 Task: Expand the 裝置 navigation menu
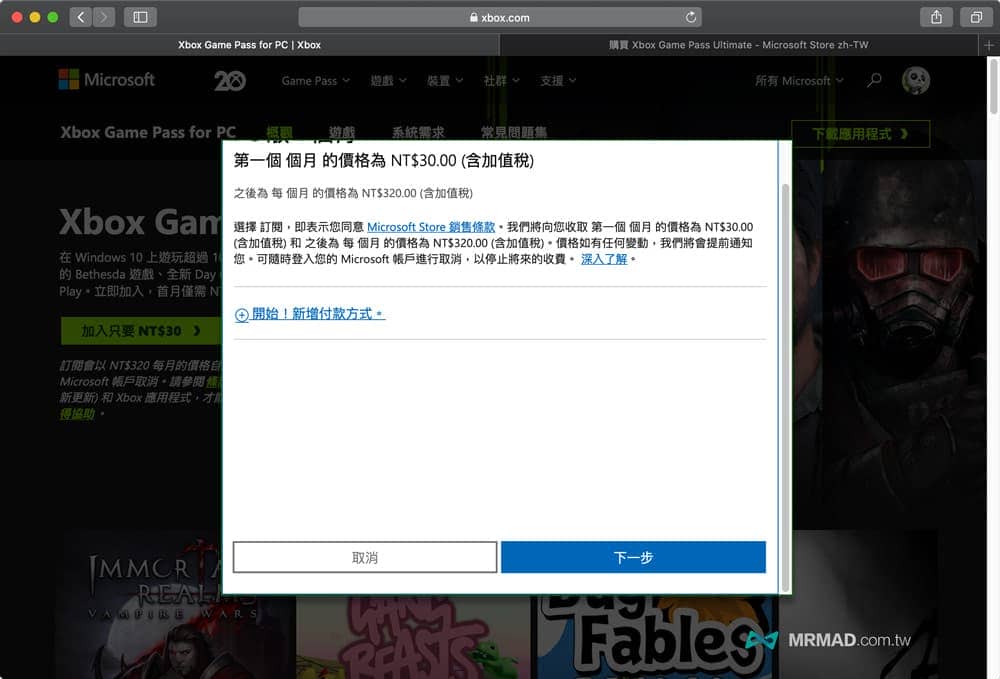click(445, 81)
